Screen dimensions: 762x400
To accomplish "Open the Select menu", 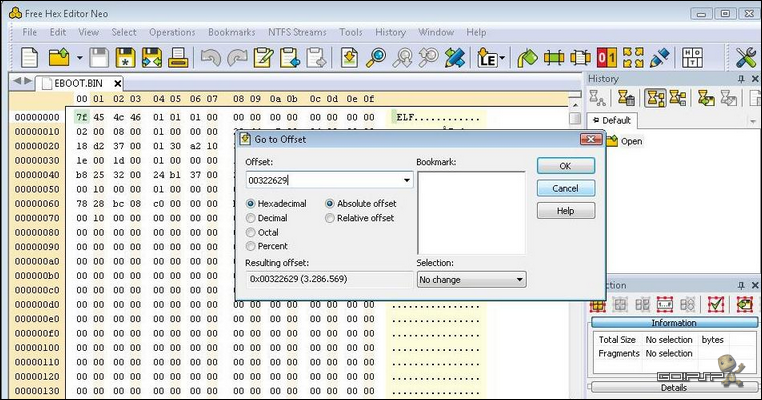I will tap(124, 32).
